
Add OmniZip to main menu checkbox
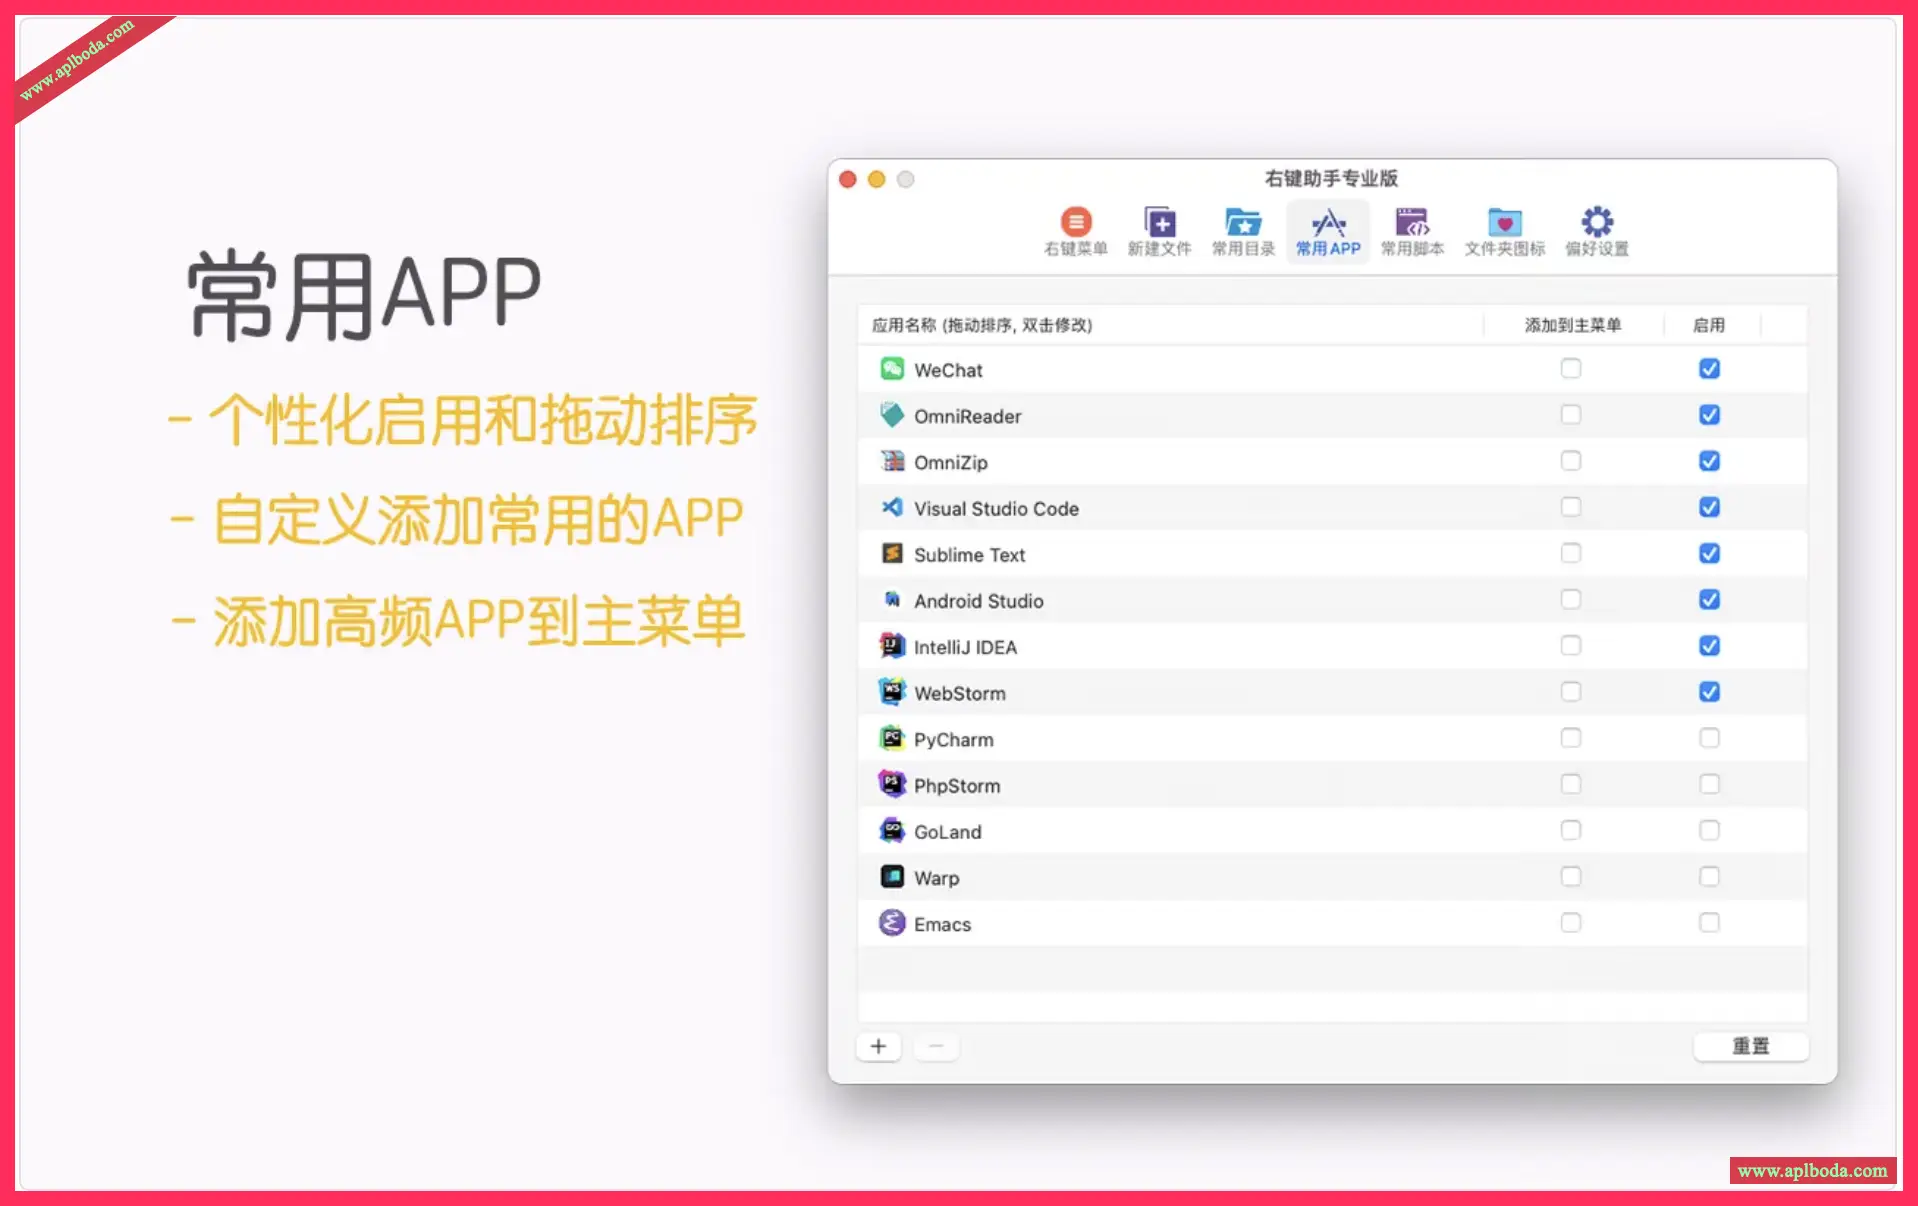tap(1571, 461)
